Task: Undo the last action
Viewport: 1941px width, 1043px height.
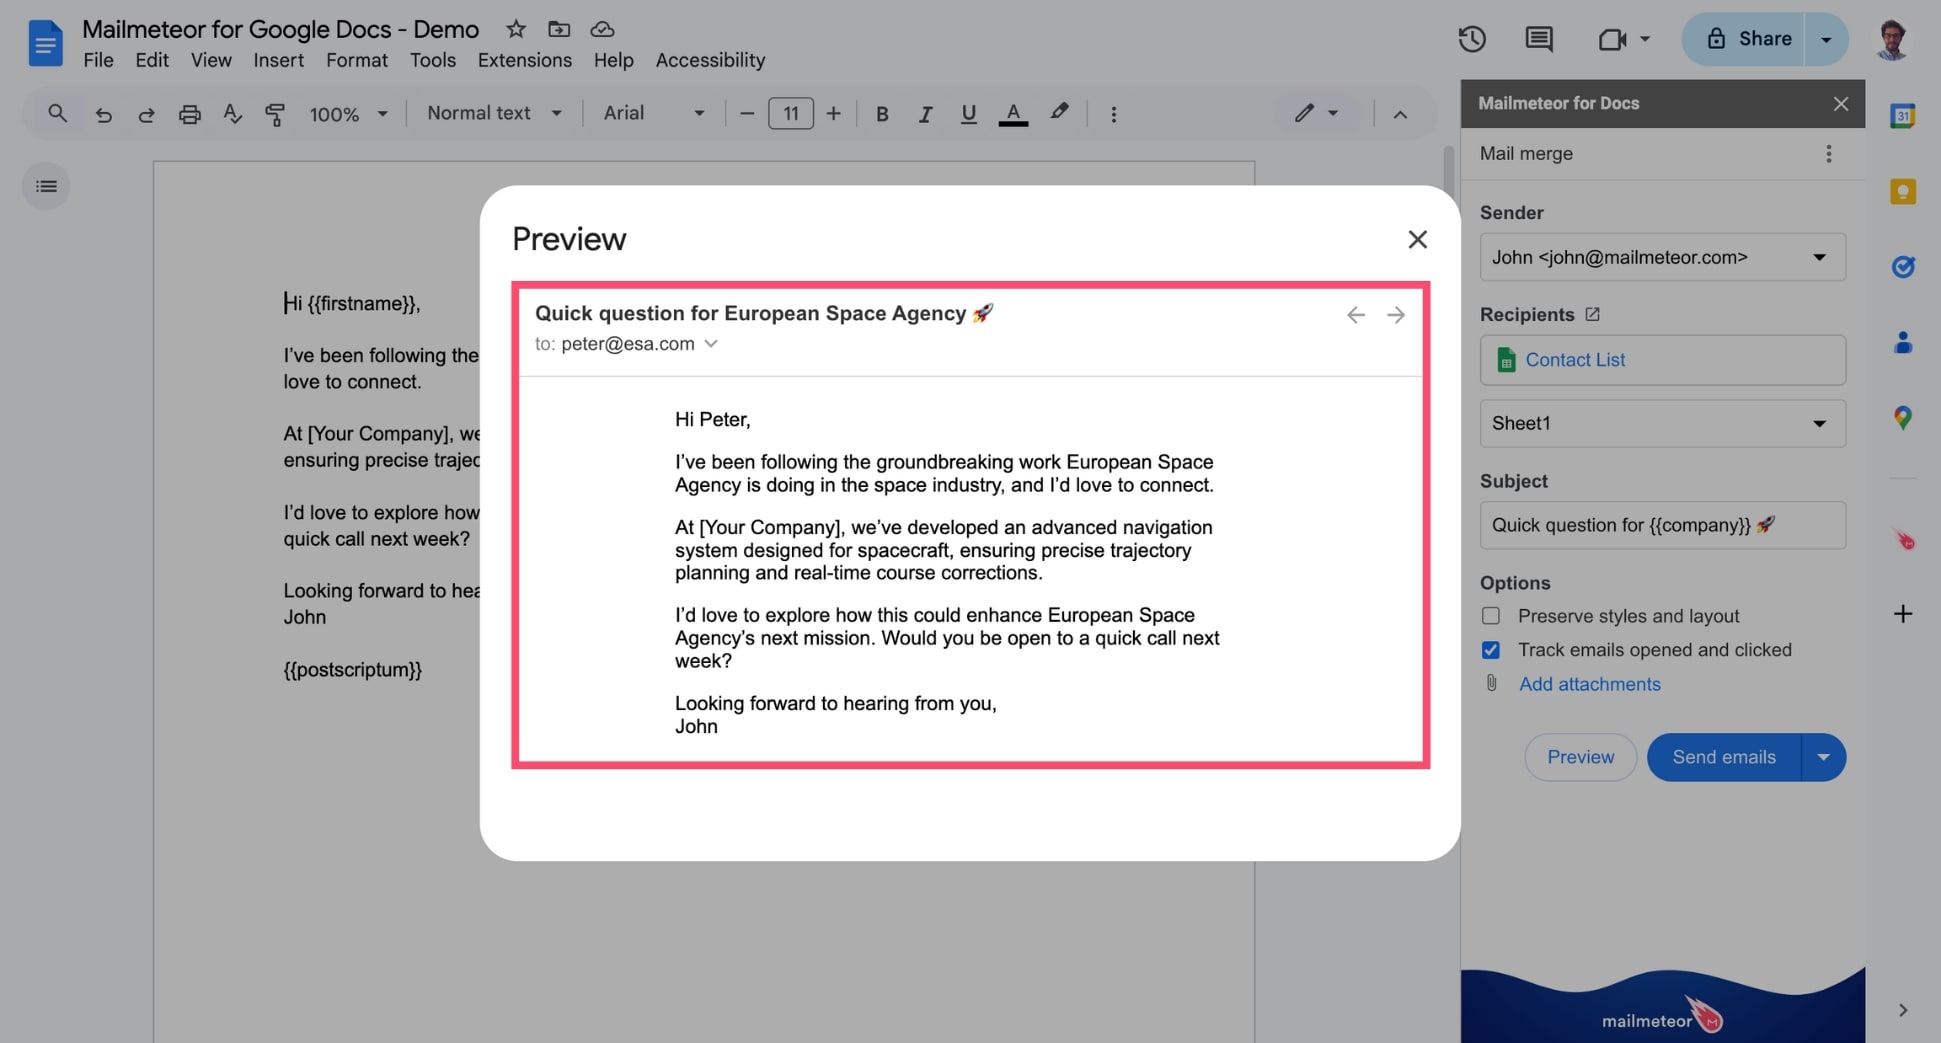Action: pyautogui.click(x=103, y=114)
